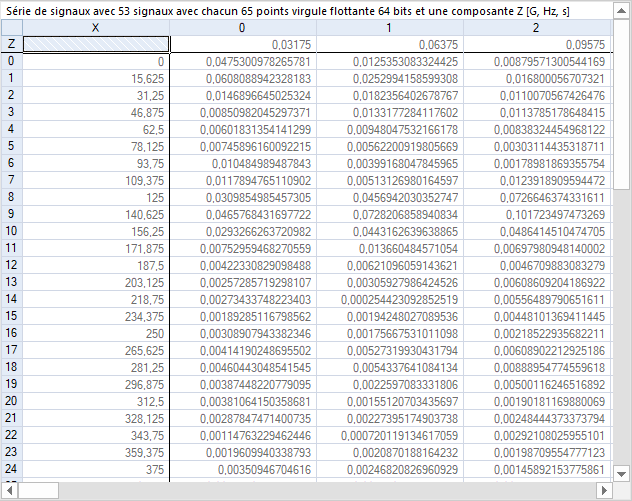Select cell 0,0465768431697722
Viewport: 632px width, 501px height.
243,214
